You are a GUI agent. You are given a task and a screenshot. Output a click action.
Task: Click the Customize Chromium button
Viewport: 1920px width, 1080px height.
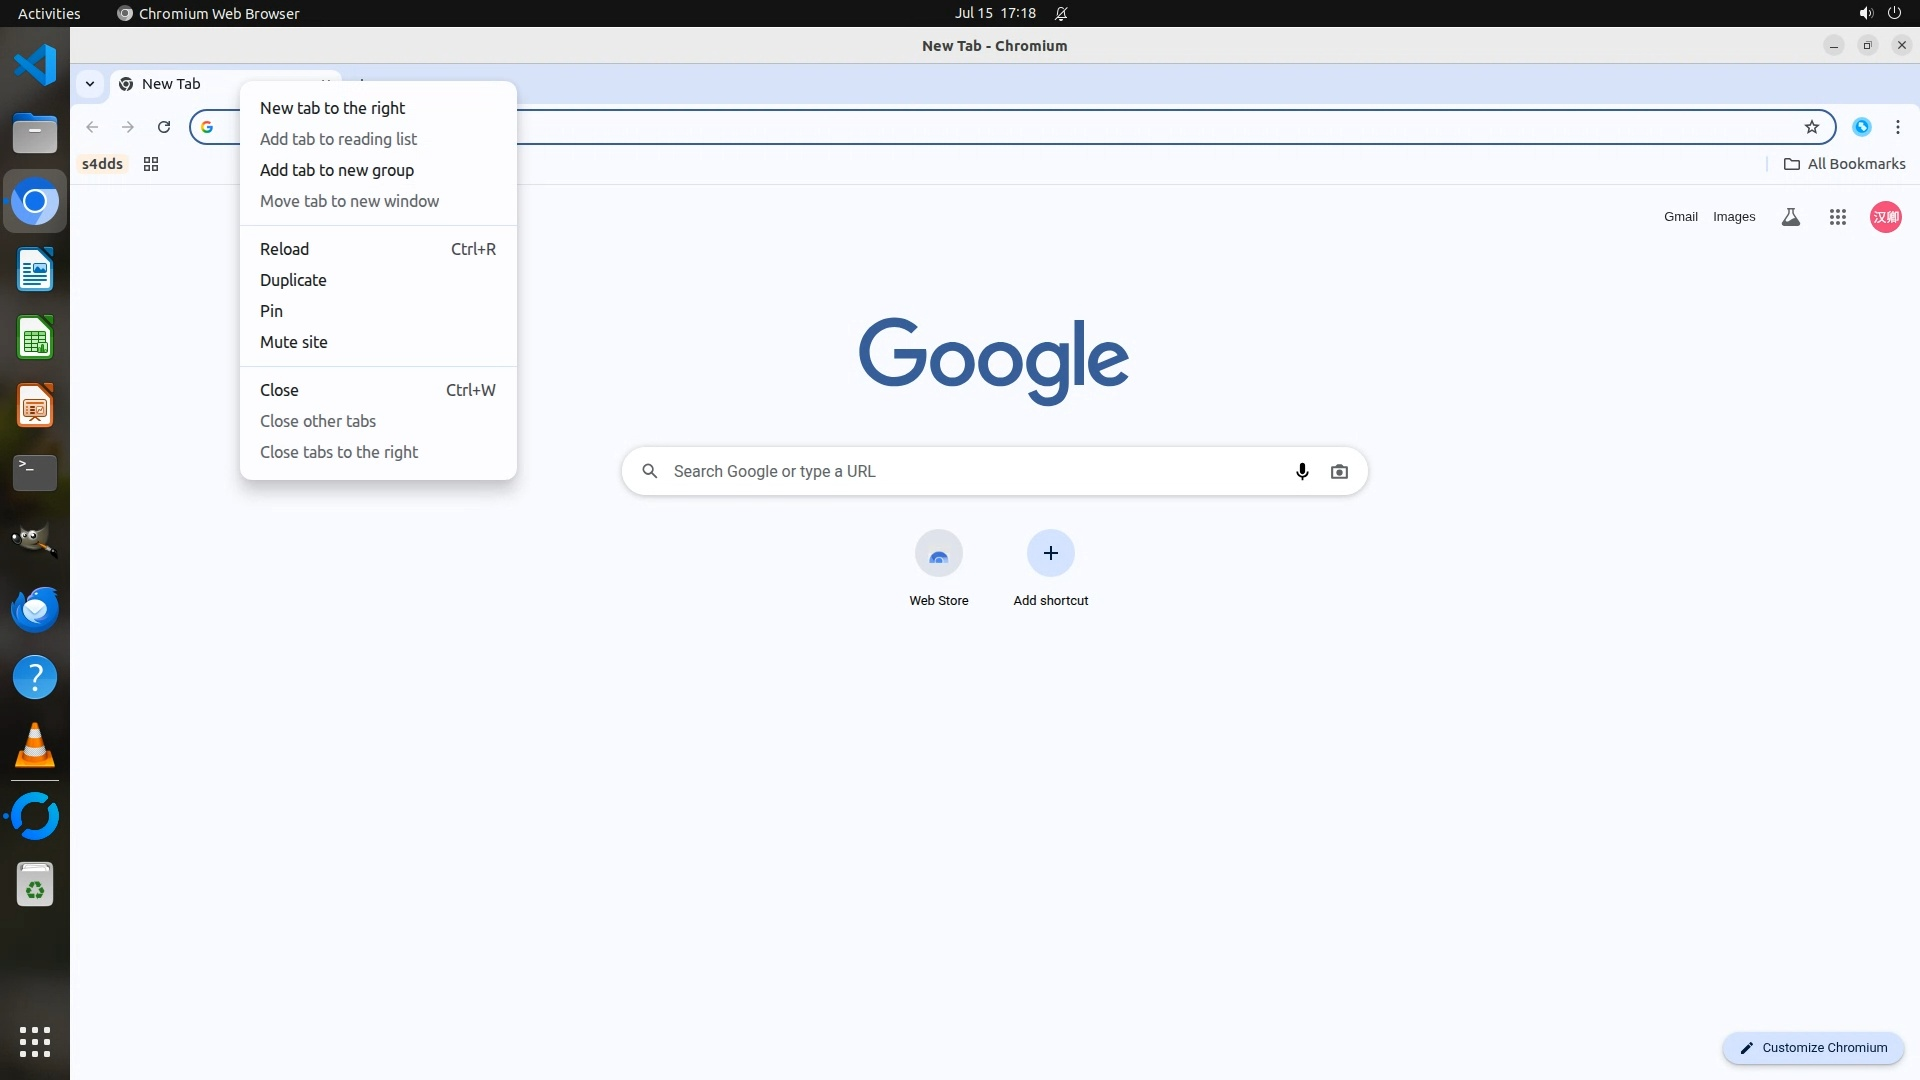tap(1812, 1047)
